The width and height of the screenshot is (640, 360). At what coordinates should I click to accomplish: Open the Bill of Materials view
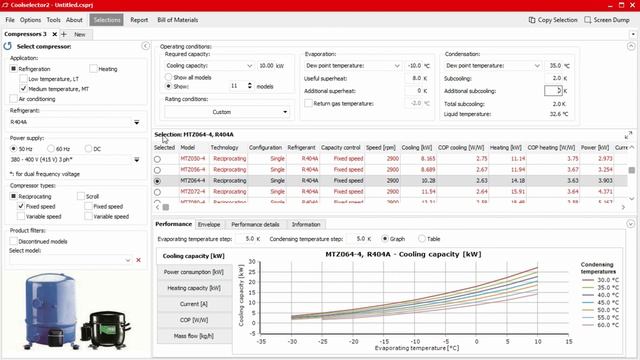[x=178, y=20]
